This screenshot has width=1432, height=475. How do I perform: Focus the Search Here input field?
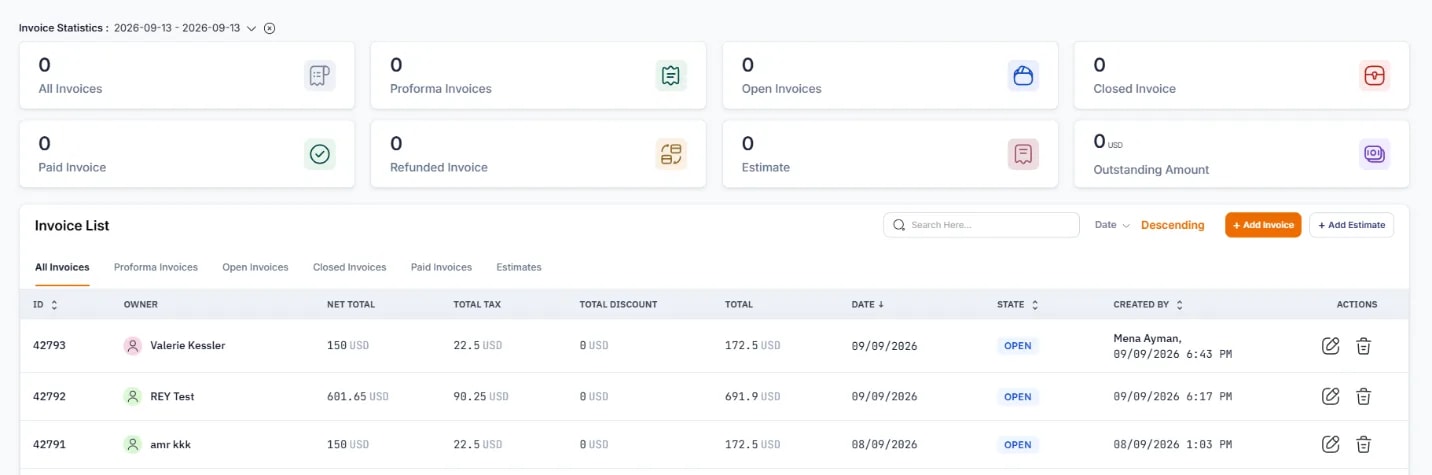tap(981, 225)
